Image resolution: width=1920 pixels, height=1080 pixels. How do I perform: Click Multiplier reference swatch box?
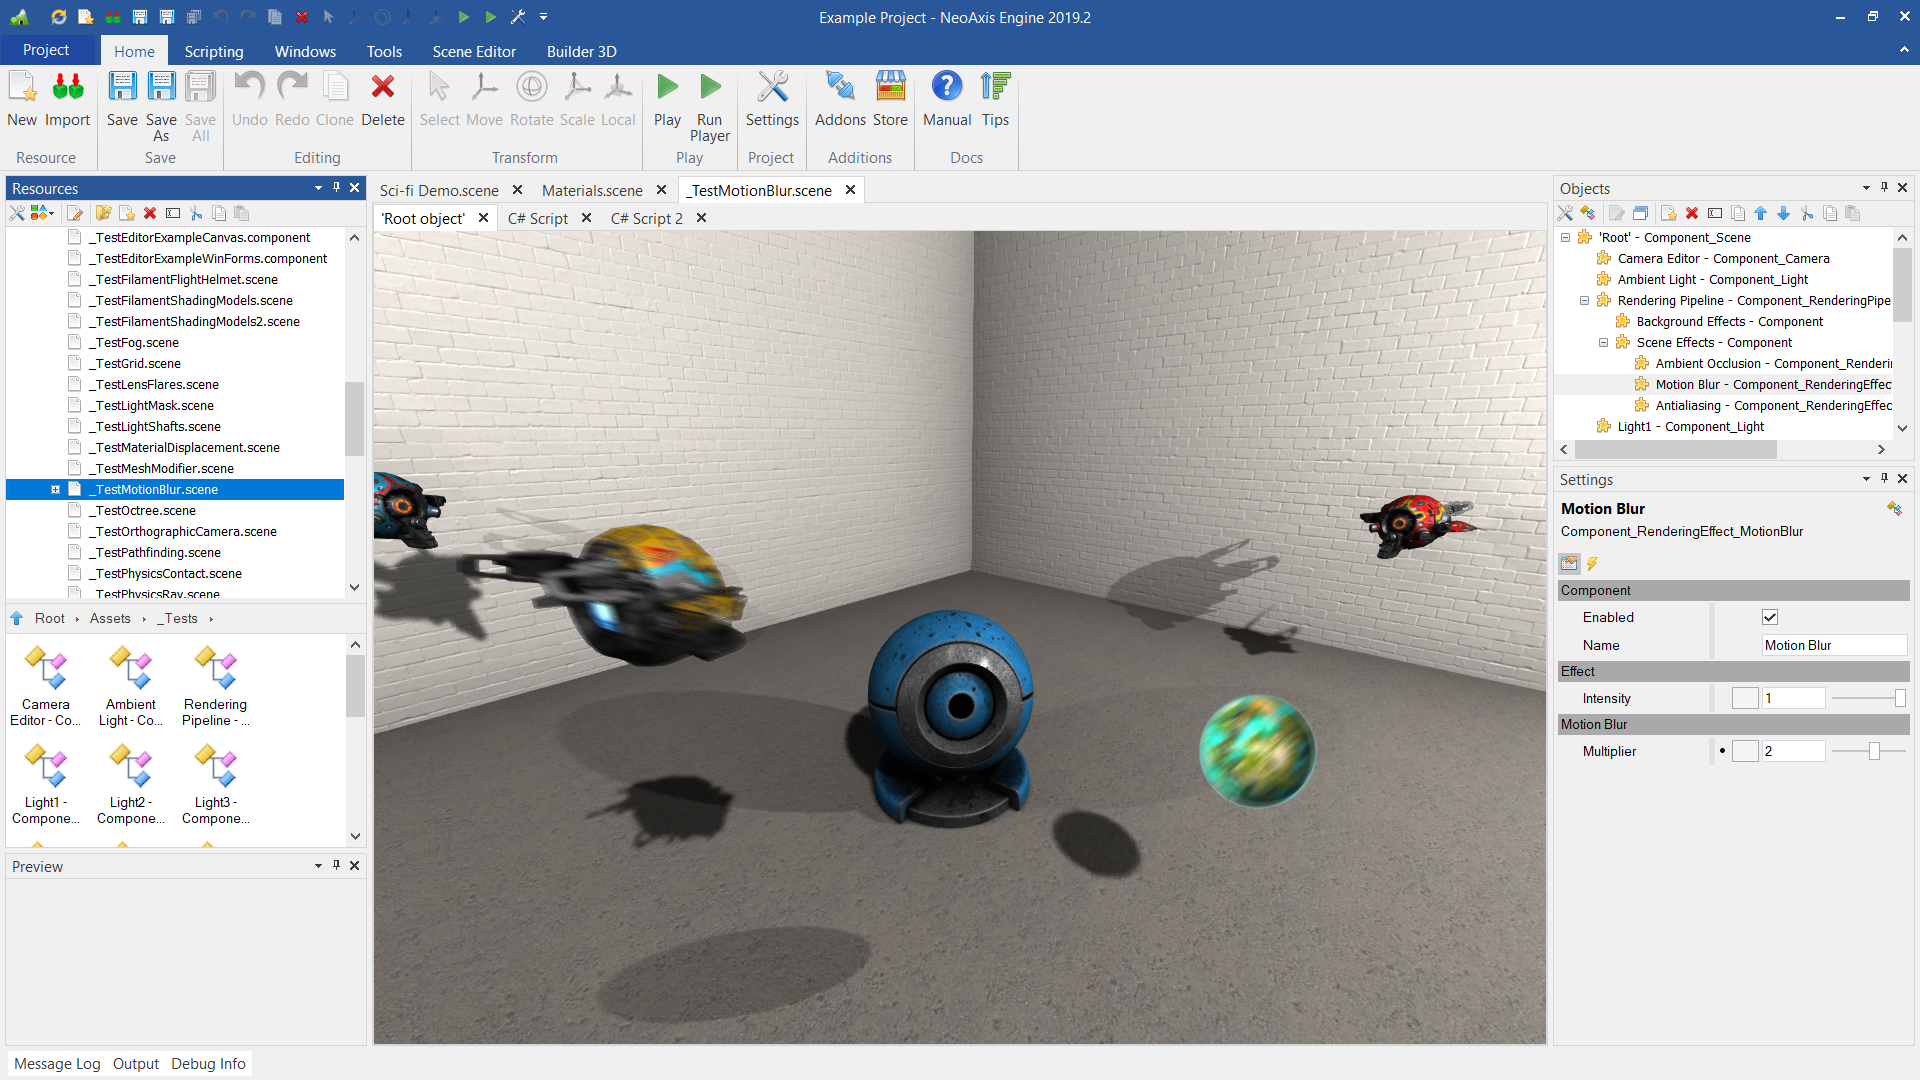pyautogui.click(x=1745, y=751)
